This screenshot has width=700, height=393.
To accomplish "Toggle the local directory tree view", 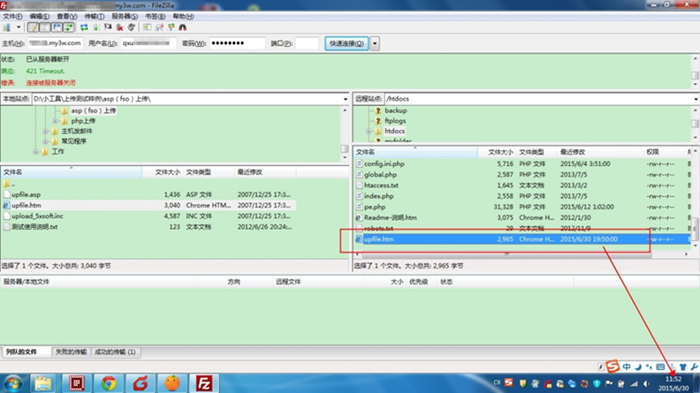I will [45, 28].
